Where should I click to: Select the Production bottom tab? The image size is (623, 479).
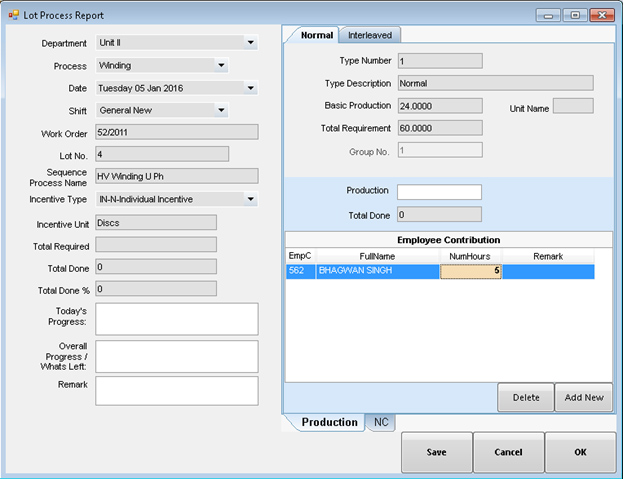point(329,423)
